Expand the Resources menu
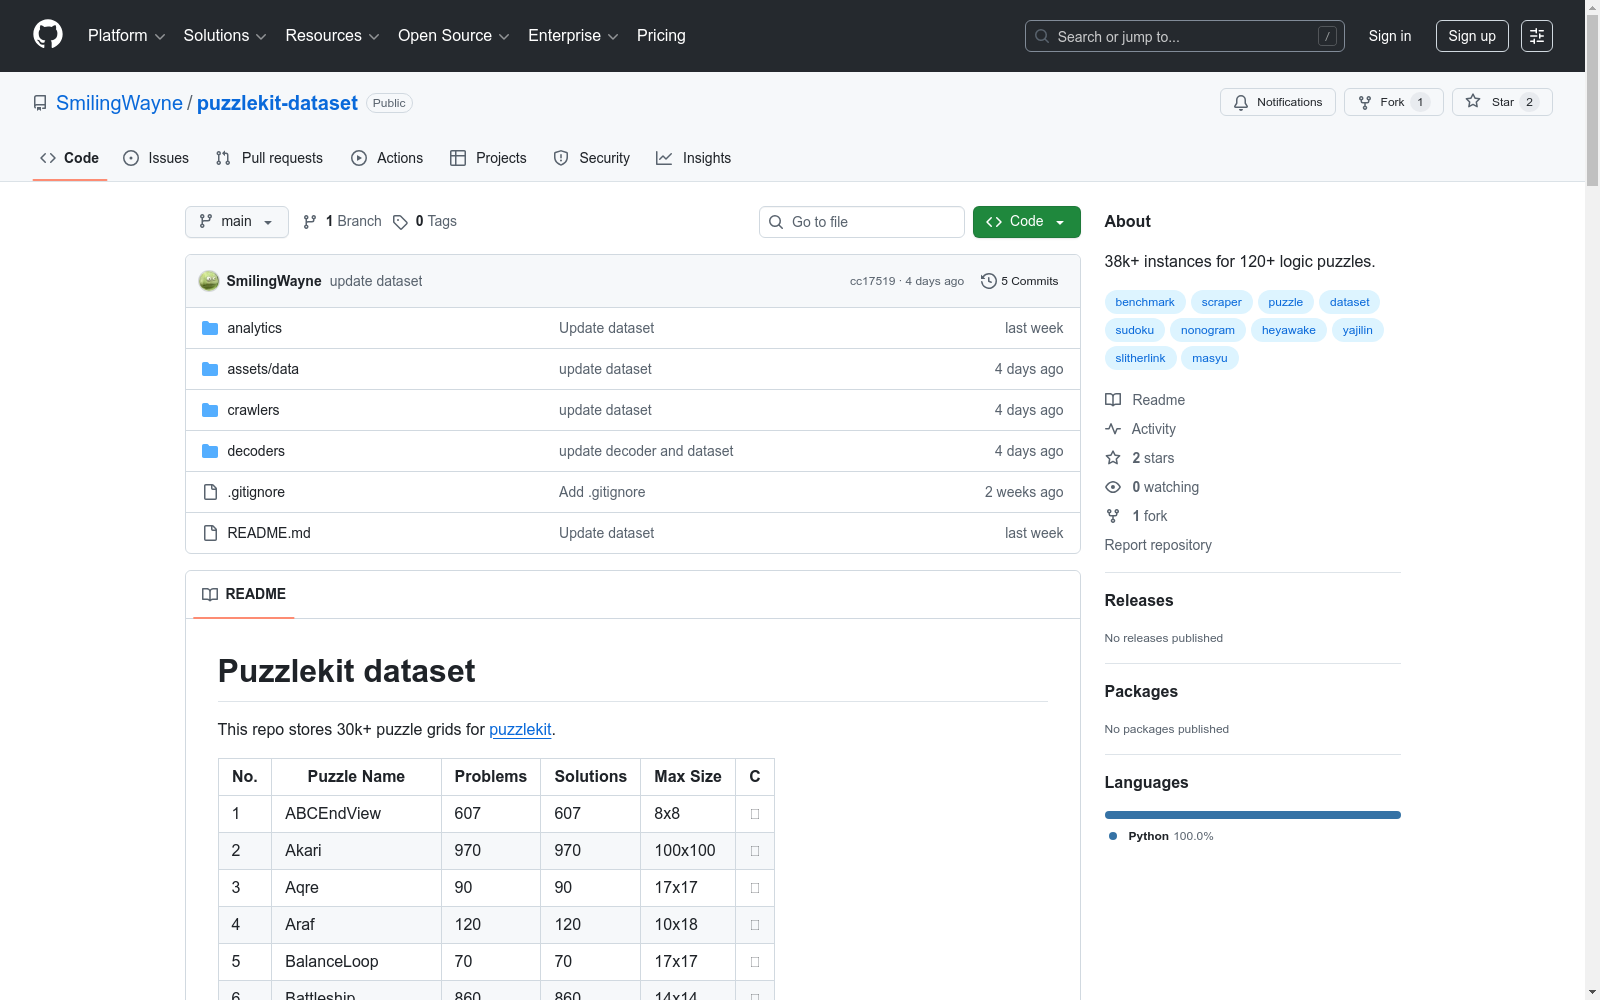1600x1000 pixels. (x=332, y=36)
